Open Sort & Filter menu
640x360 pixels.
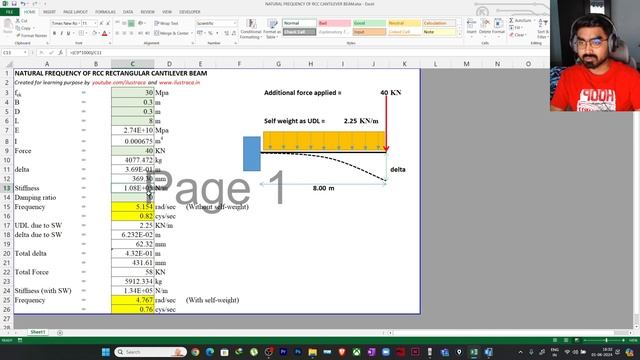[542, 28]
